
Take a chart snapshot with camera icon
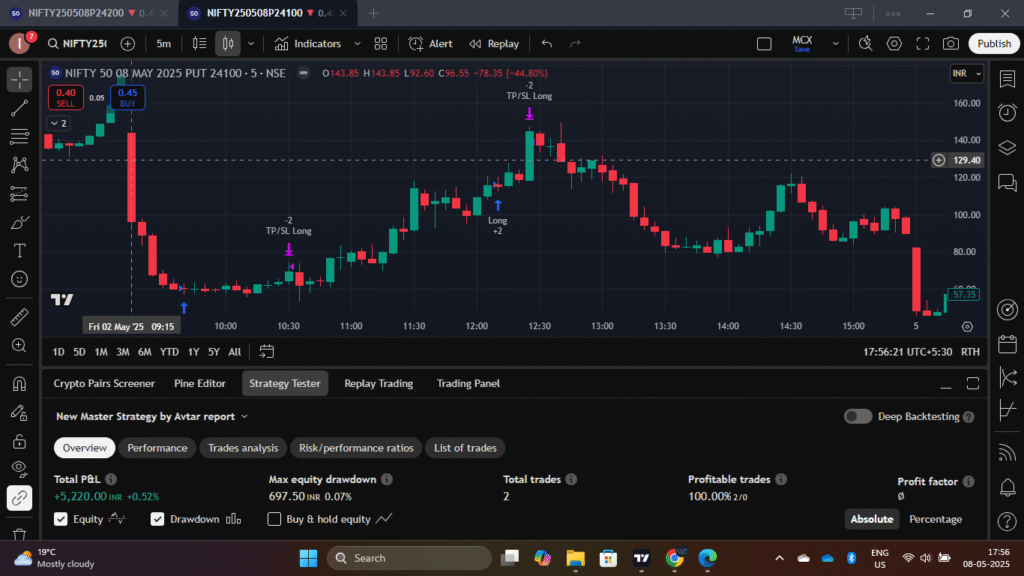pyautogui.click(x=951, y=44)
